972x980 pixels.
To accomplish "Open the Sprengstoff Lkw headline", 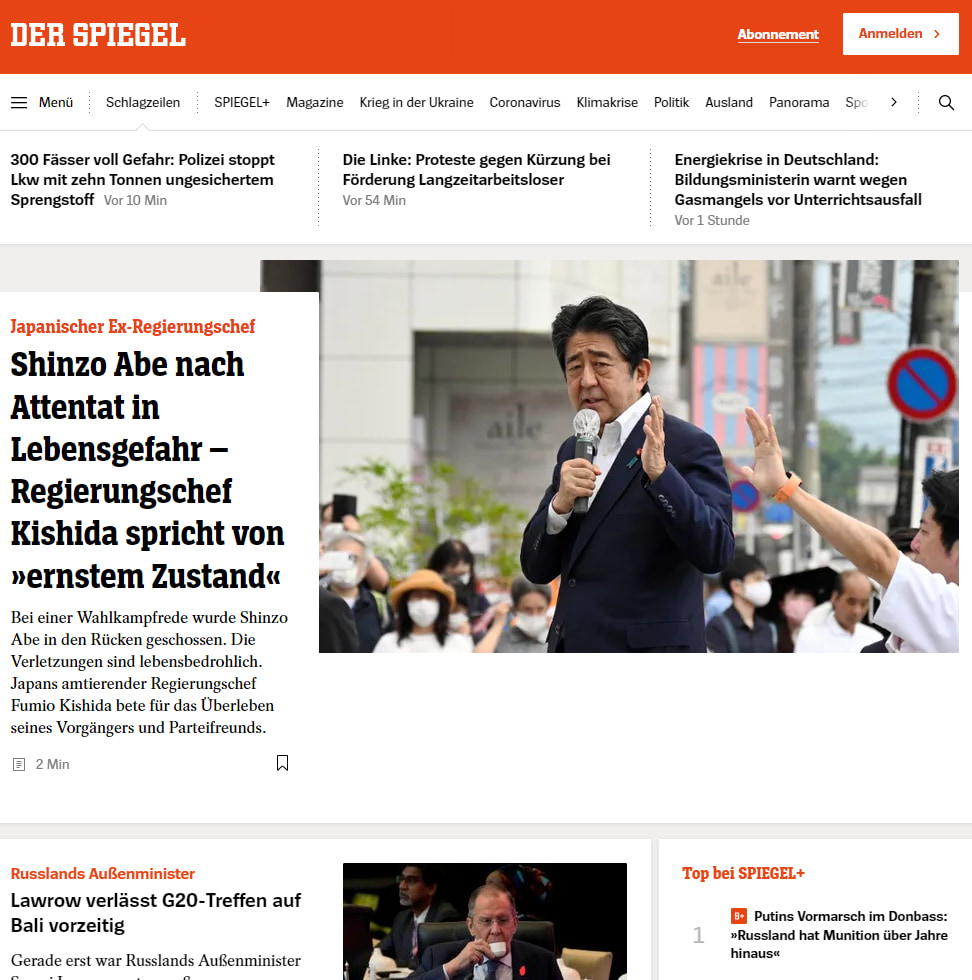I will coord(143,179).
